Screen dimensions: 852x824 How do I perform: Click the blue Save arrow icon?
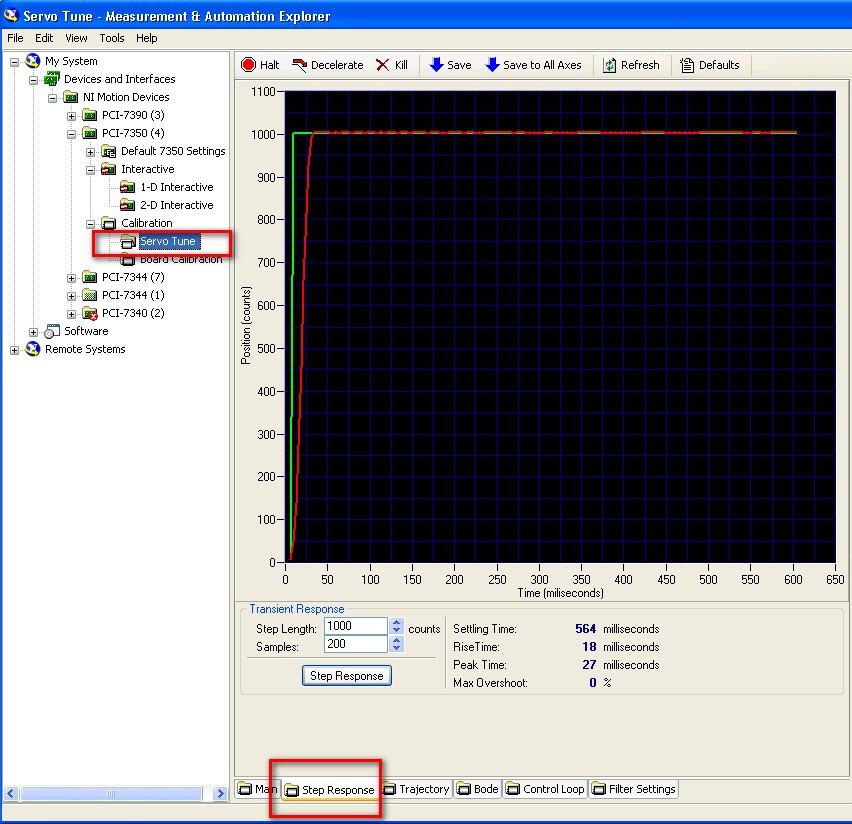436,65
